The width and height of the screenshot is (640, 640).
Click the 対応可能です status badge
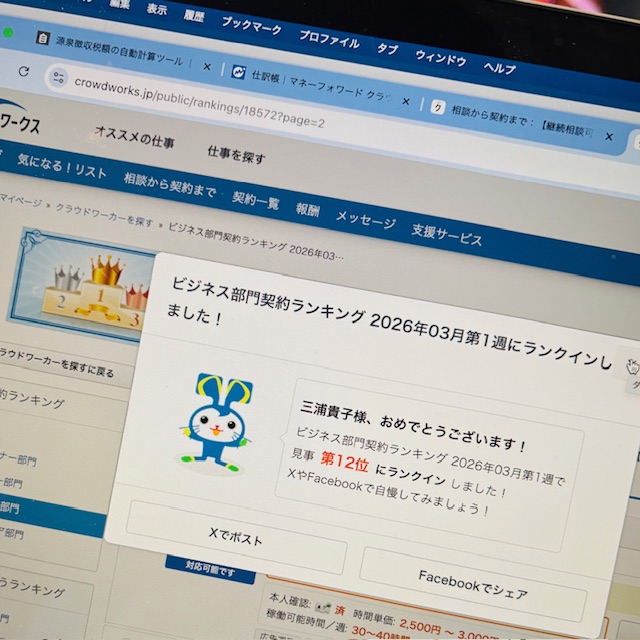point(210,569)
